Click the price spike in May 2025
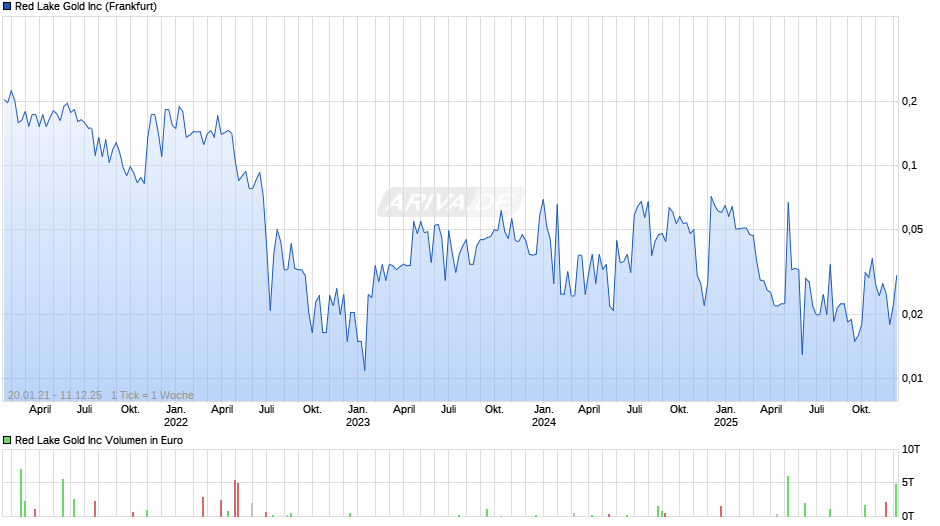Screen dimensions: 940x526 point(788,204)
